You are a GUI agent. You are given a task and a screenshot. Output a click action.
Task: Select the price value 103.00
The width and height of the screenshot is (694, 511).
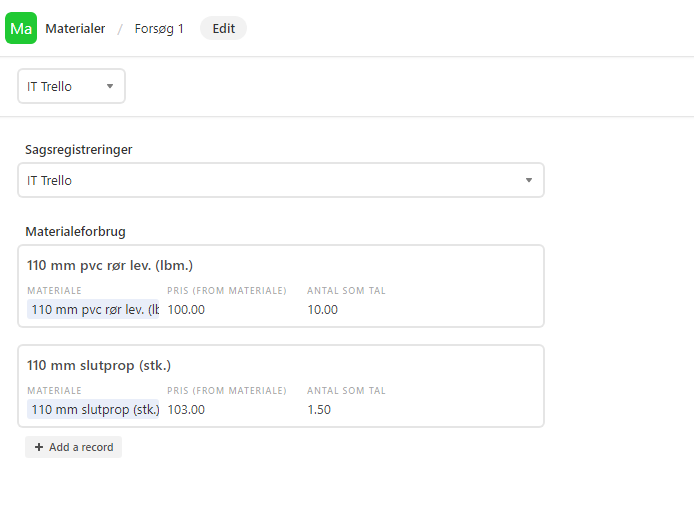tap(186, 410)
